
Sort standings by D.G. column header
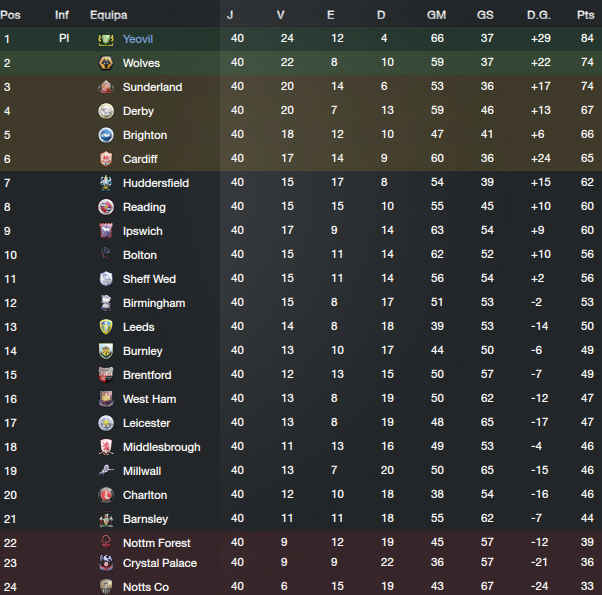(539, 15)
